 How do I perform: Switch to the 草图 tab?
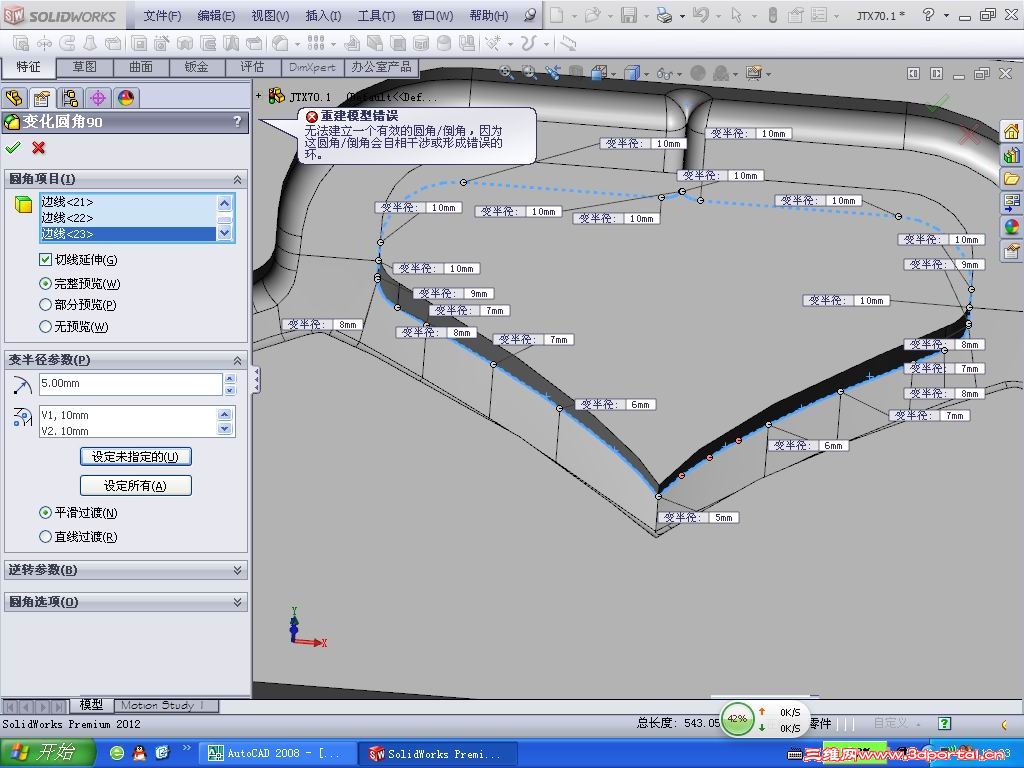click(84, 67)
